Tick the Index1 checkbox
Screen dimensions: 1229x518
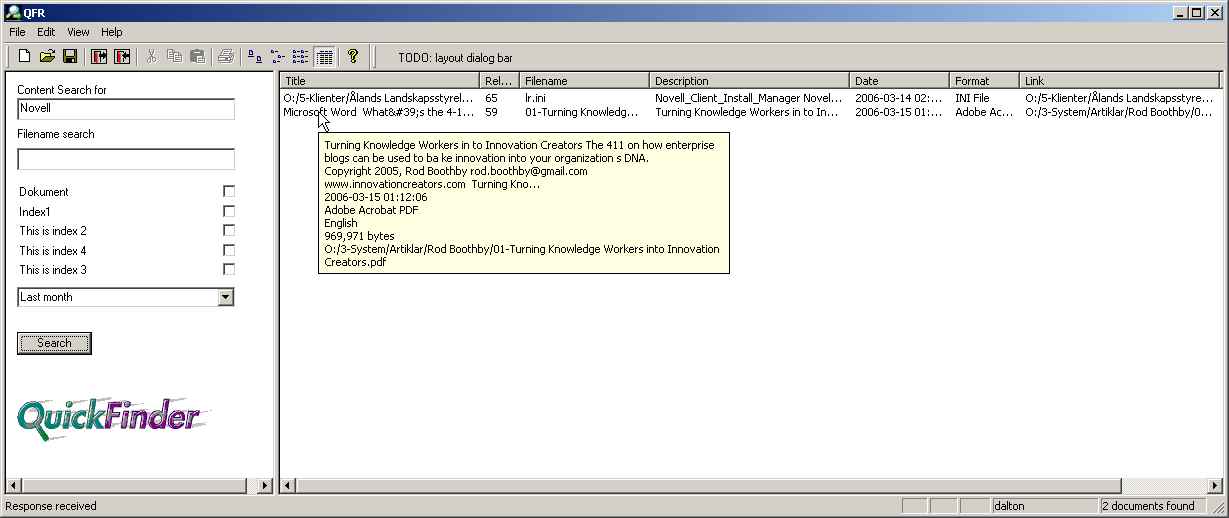click(x=229, y=212)
